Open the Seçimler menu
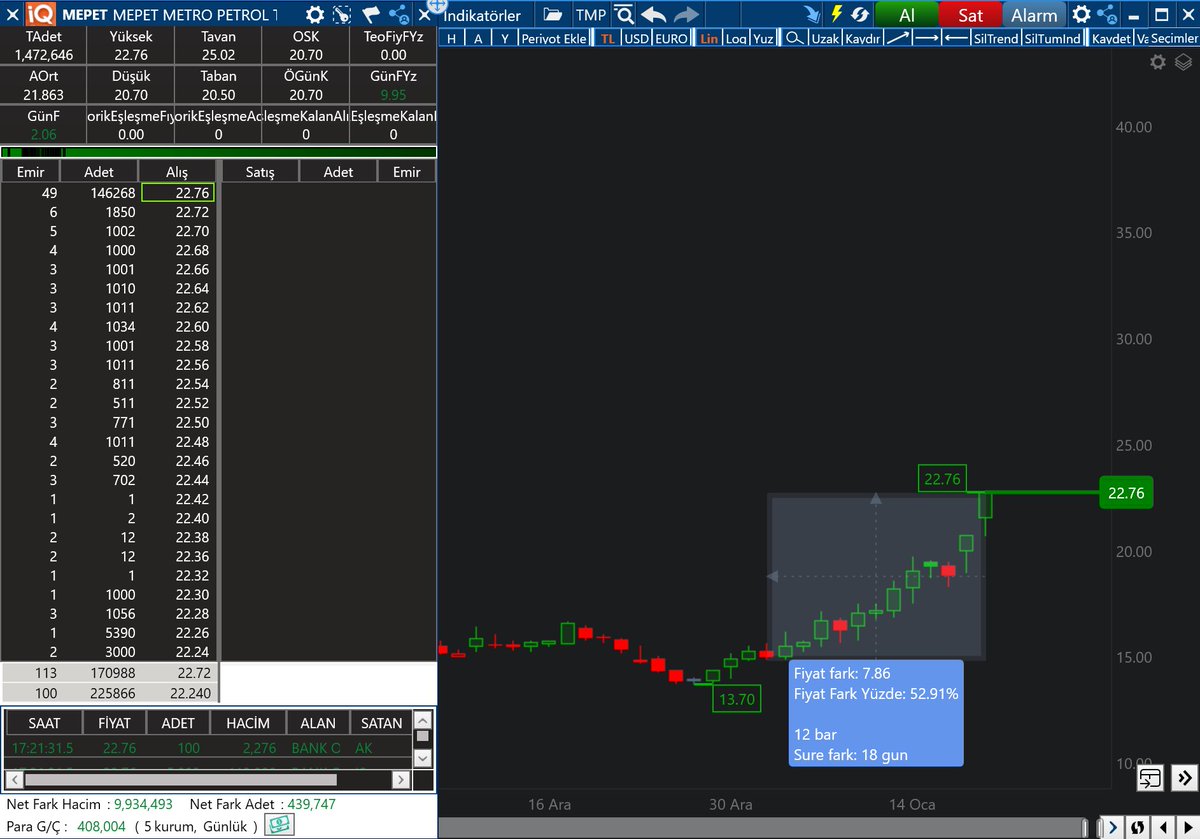 click(1173, 38)
